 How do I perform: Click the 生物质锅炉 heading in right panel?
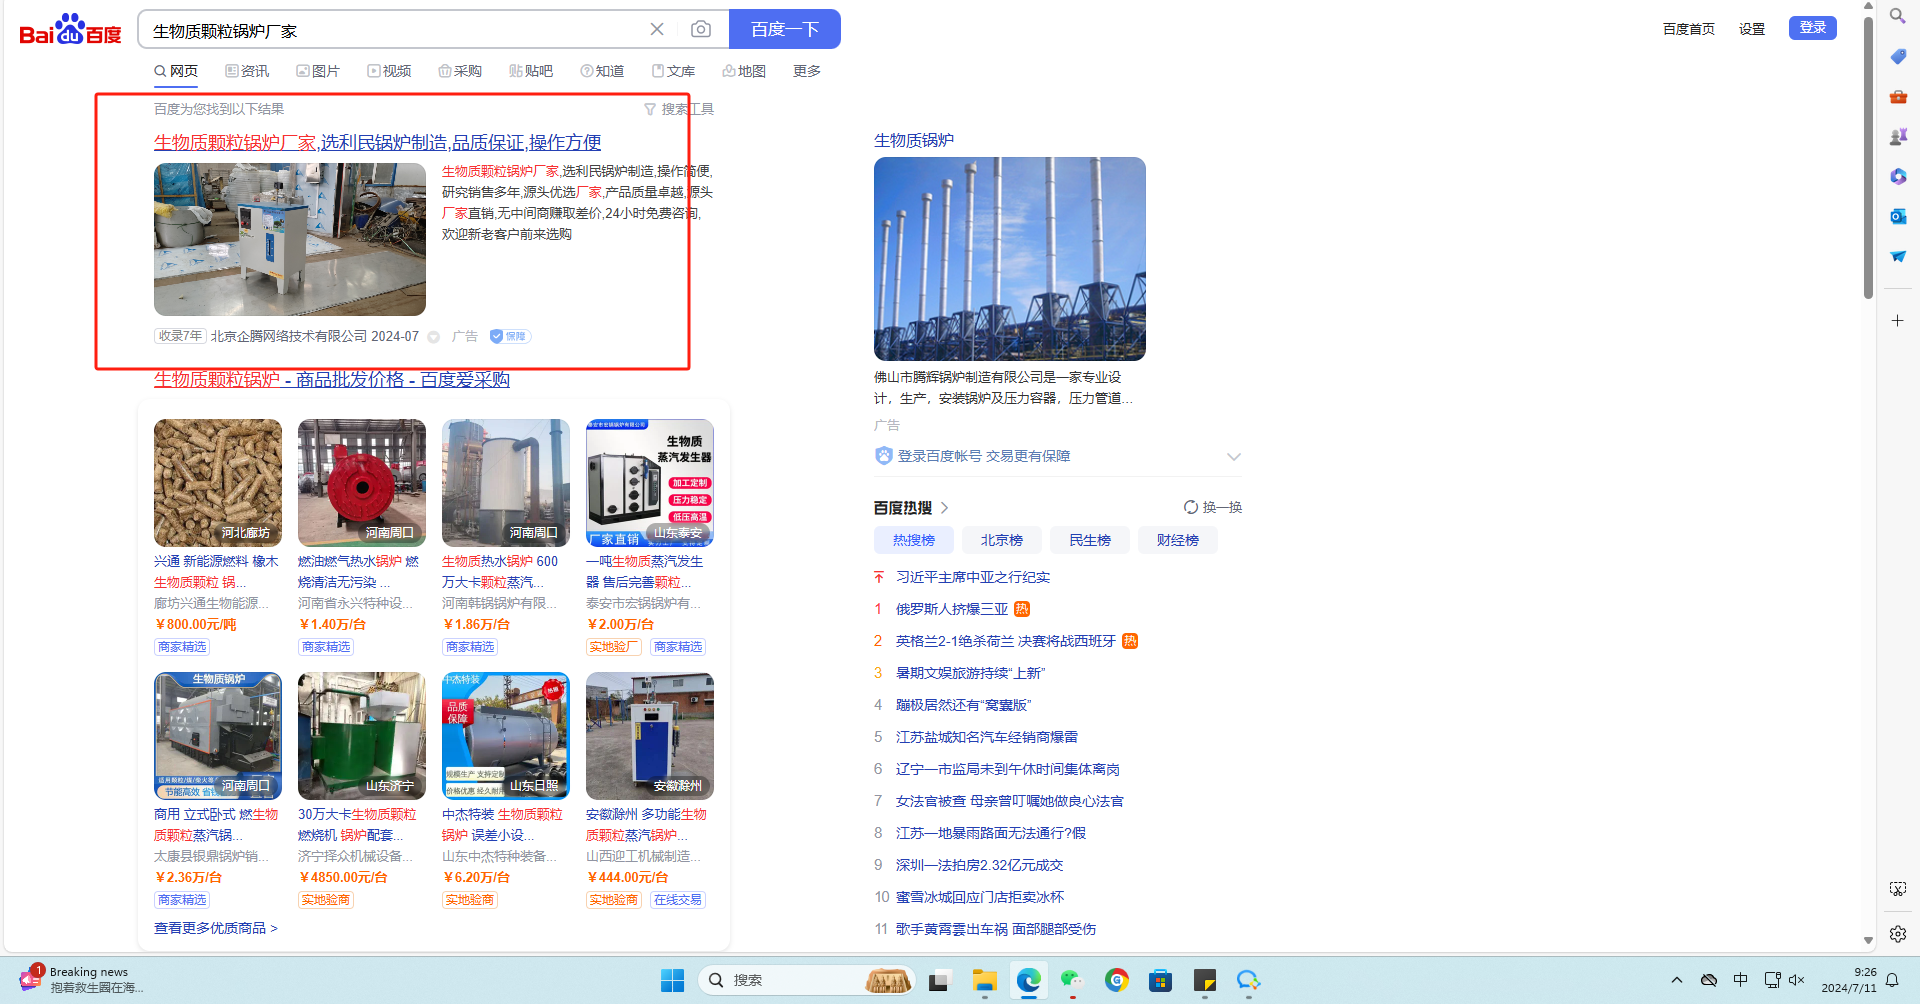pos(914,140)
